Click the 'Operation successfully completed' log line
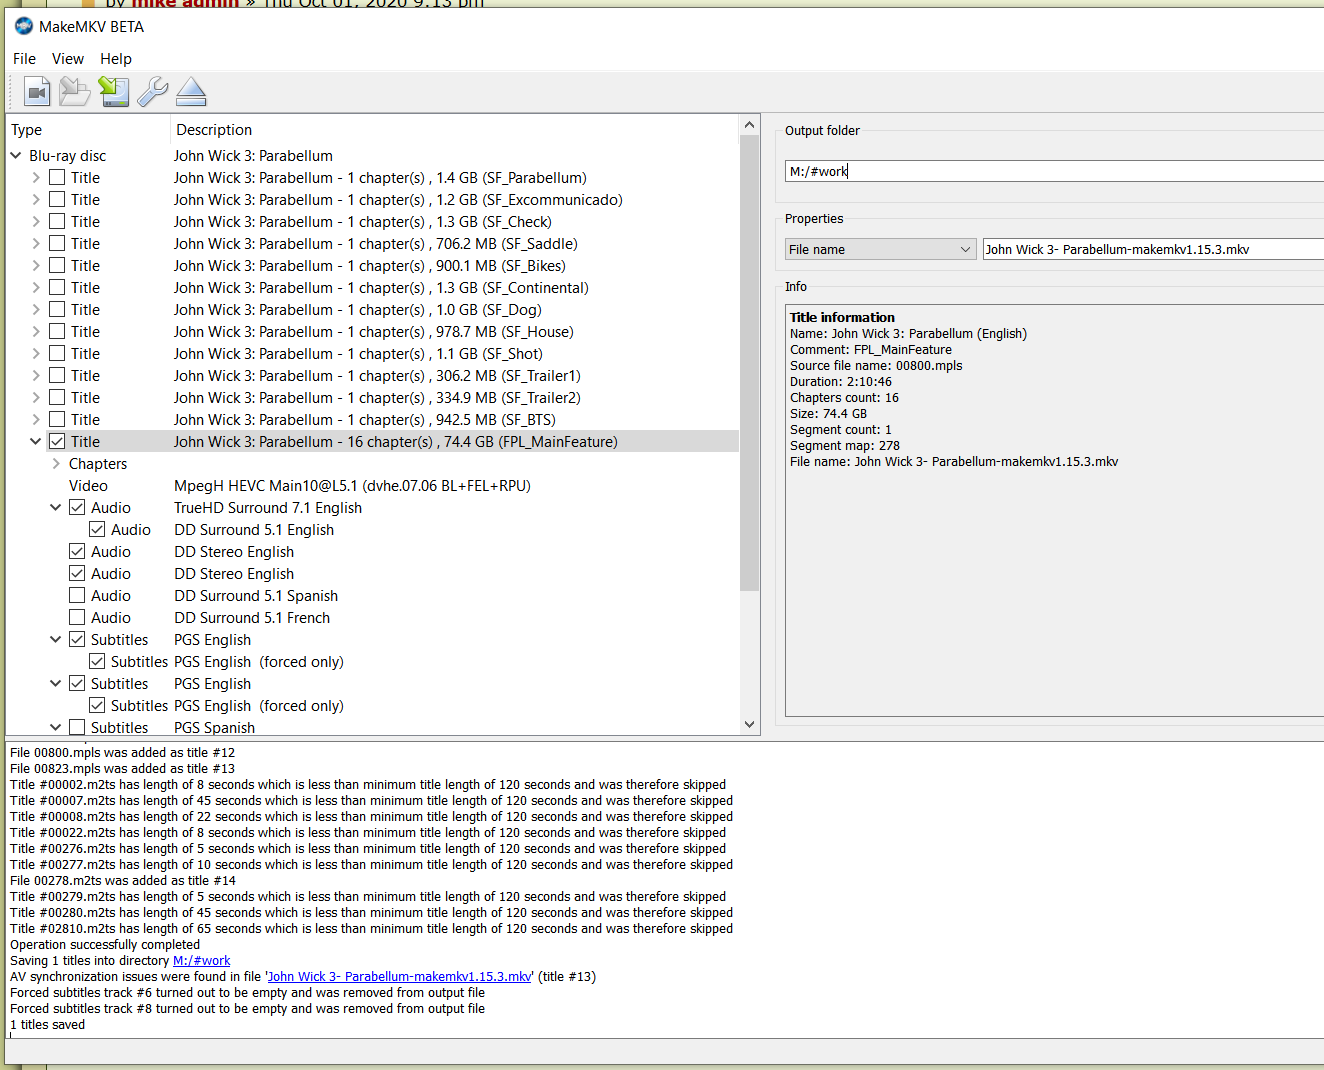 105,945
